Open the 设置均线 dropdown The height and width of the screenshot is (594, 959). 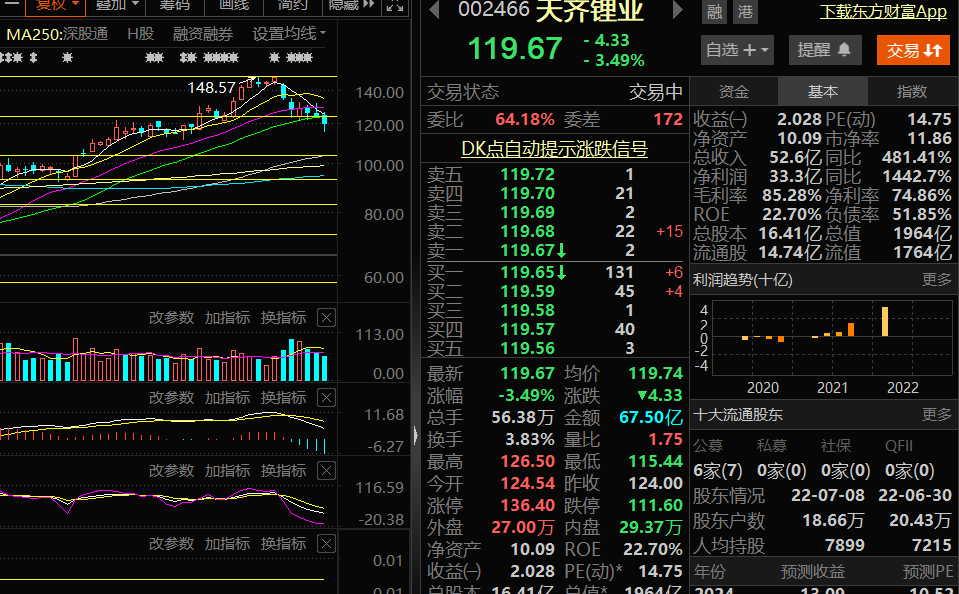(289, 34)
